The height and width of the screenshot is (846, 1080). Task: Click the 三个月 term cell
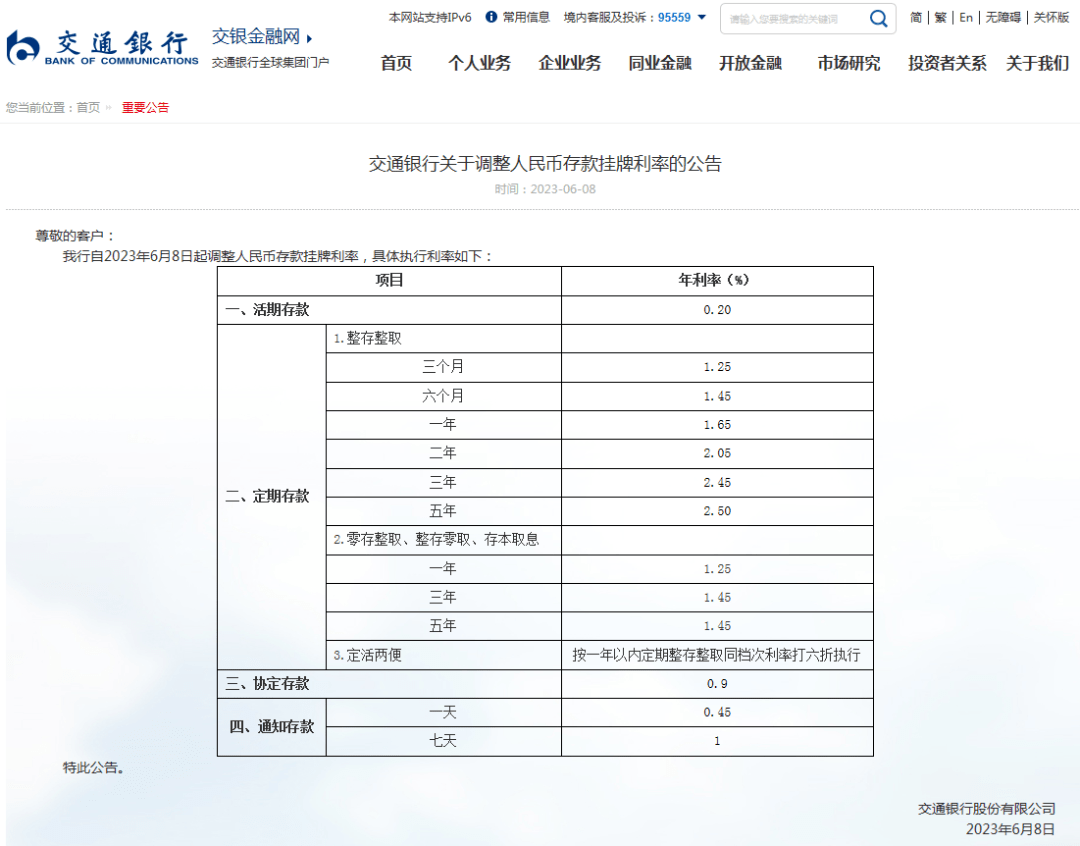[444, 367]
